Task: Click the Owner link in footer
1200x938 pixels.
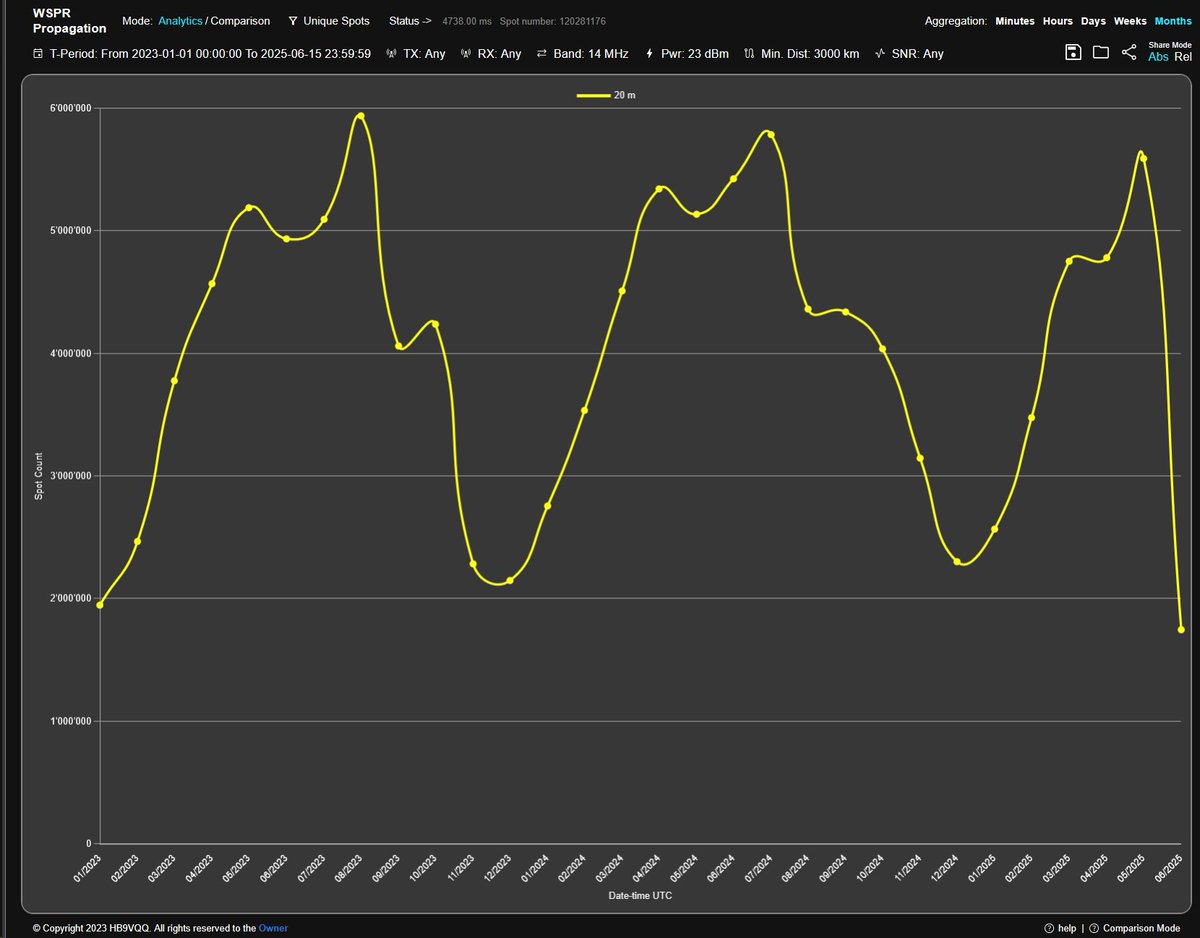Action: [273, 928]
